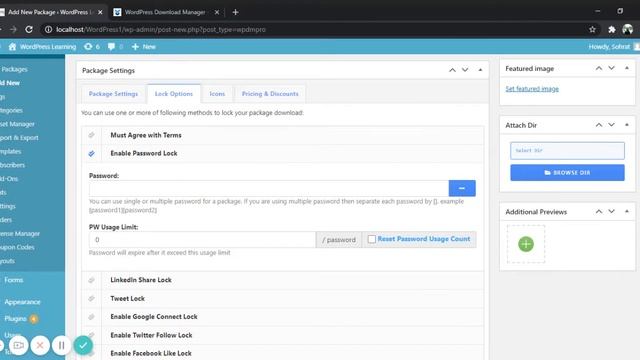Click the site info icon in address bar
The width and height of the screenshot is (640, 360).
pyautogui.click(x=48, y=29)
